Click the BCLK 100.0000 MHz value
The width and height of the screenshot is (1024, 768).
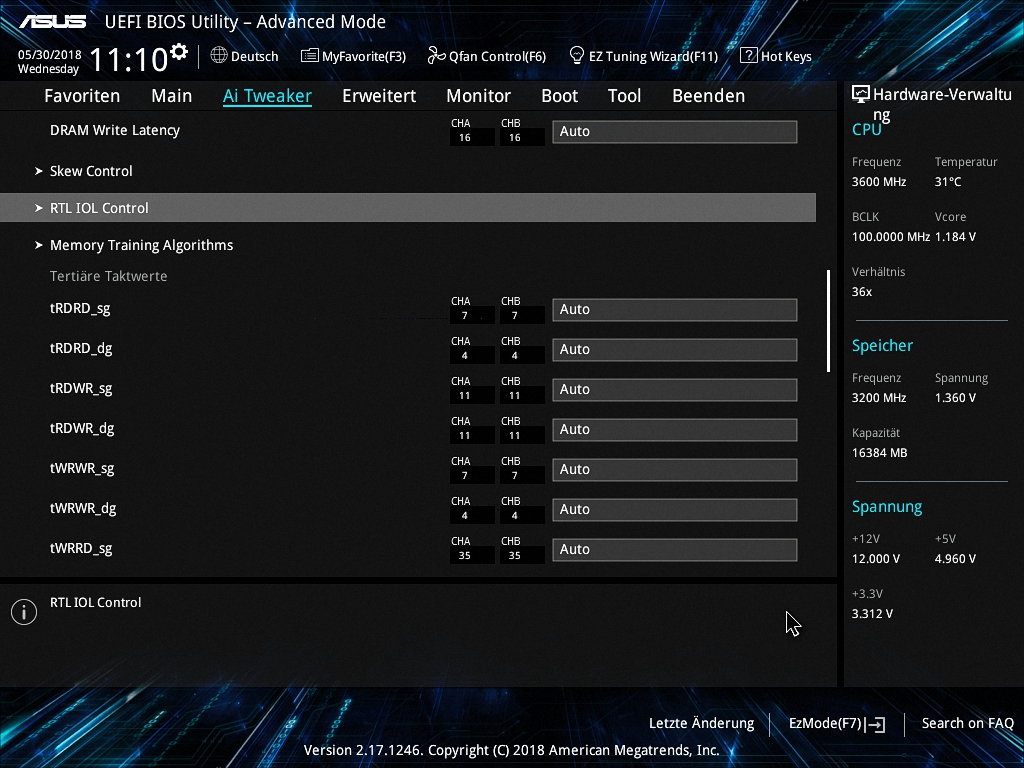click(891, 237)
